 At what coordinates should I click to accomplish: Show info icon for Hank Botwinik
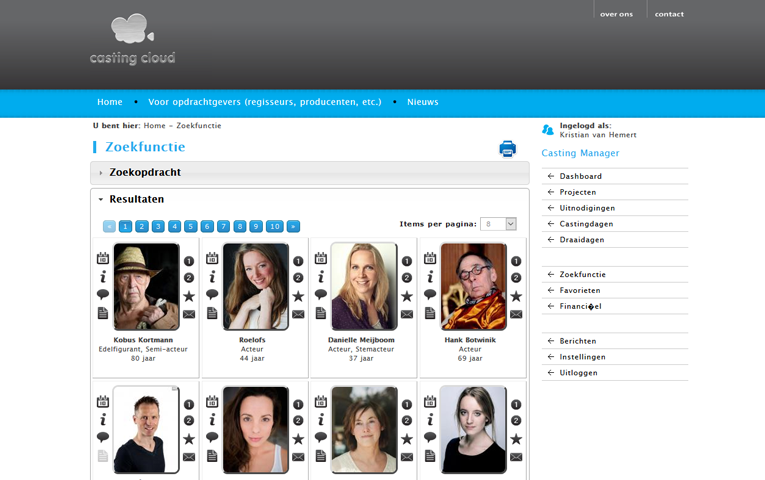(430, 277)
